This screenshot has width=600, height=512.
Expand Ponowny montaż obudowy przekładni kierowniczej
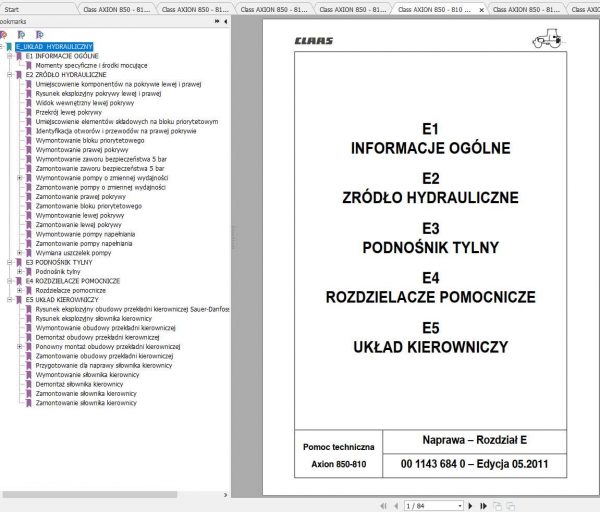coord(20,346)
